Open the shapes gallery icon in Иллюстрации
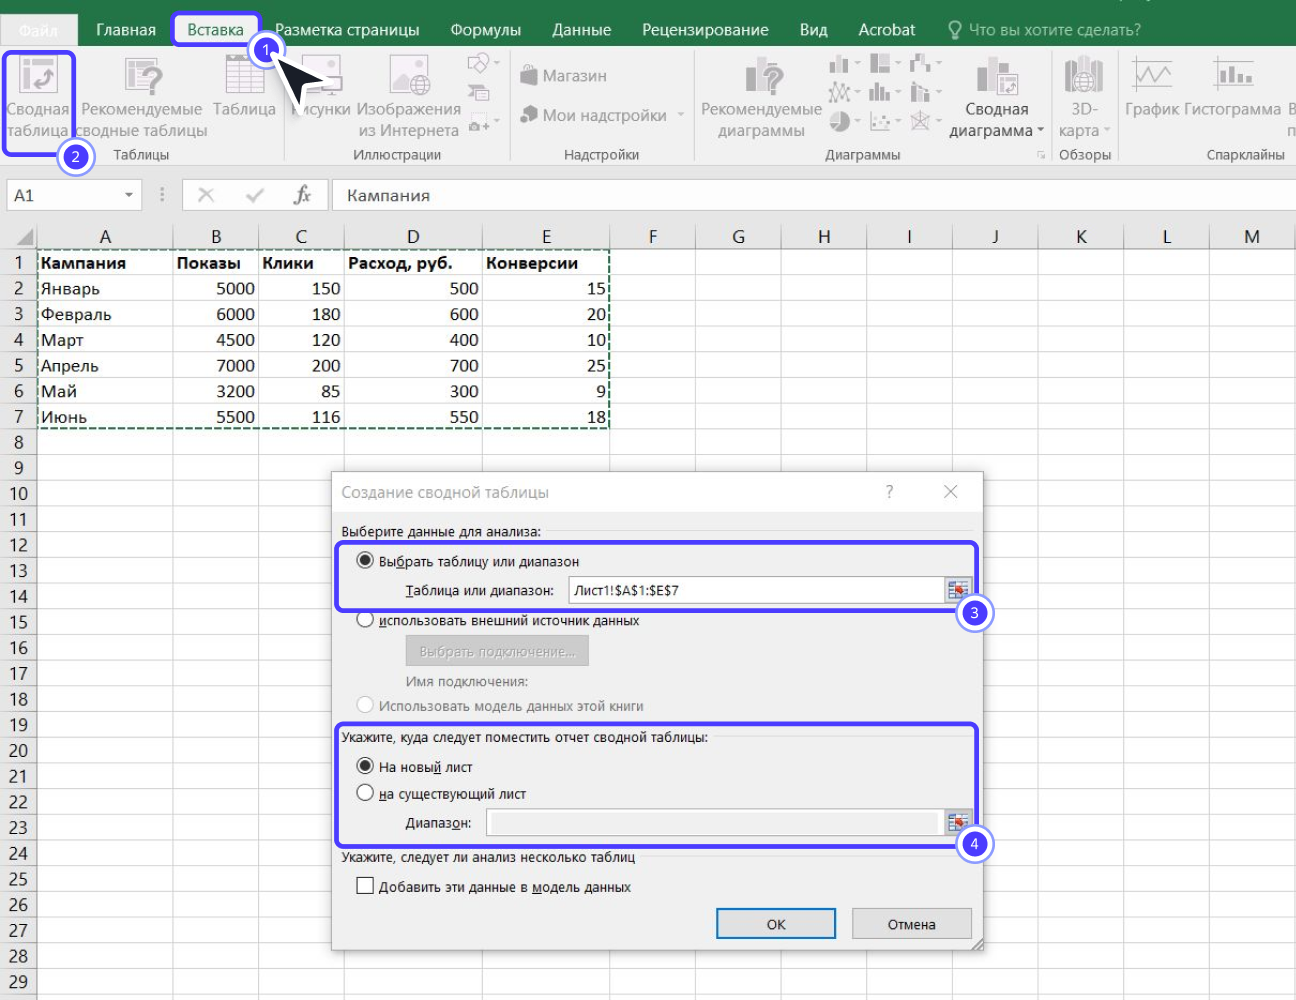The image size is (1296, 1000). pos(478,64)
